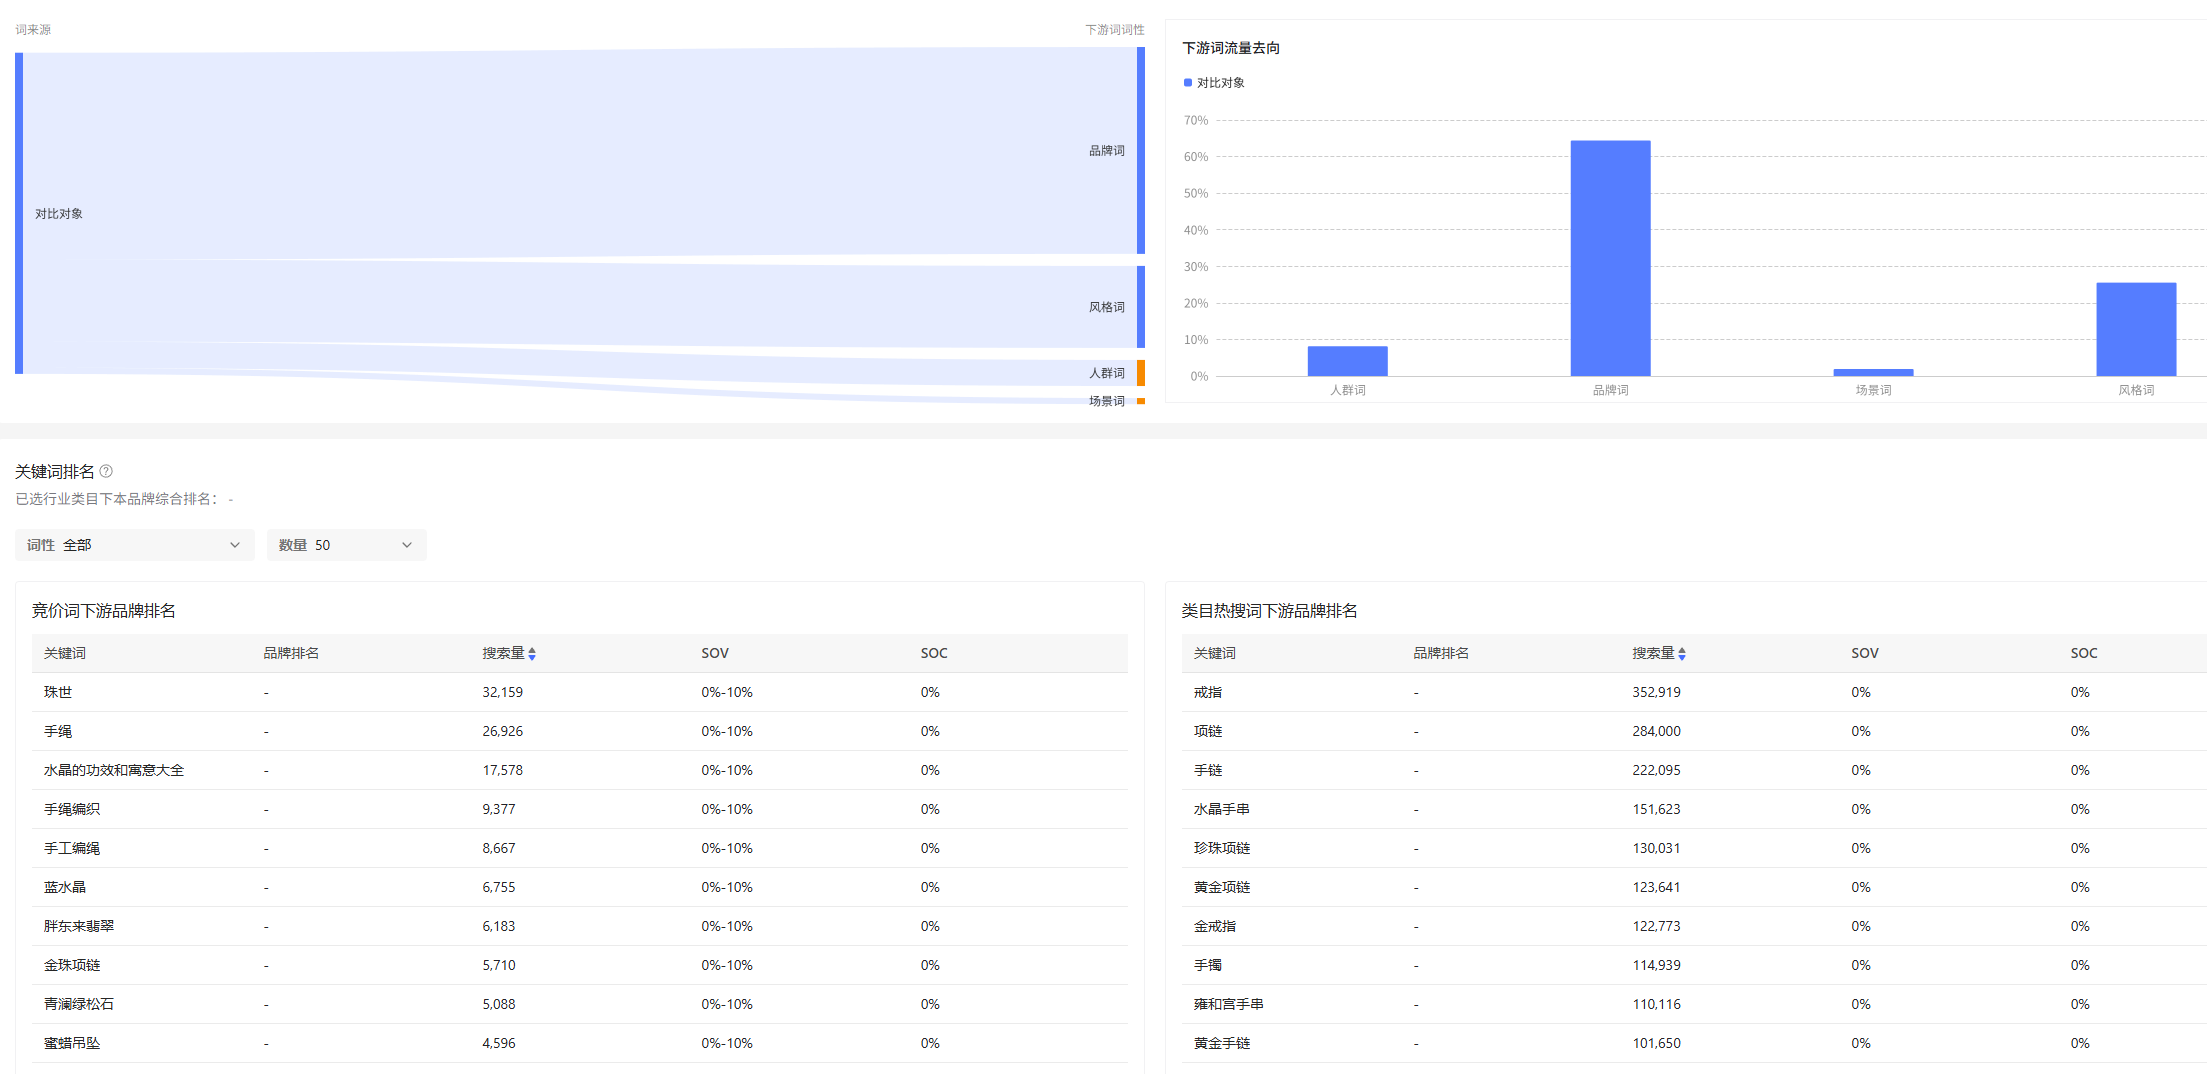The image size is (2207, 1074).
Task: Click the 雍和宫手串 keyword row
Action: (x=1228, y=1004)
